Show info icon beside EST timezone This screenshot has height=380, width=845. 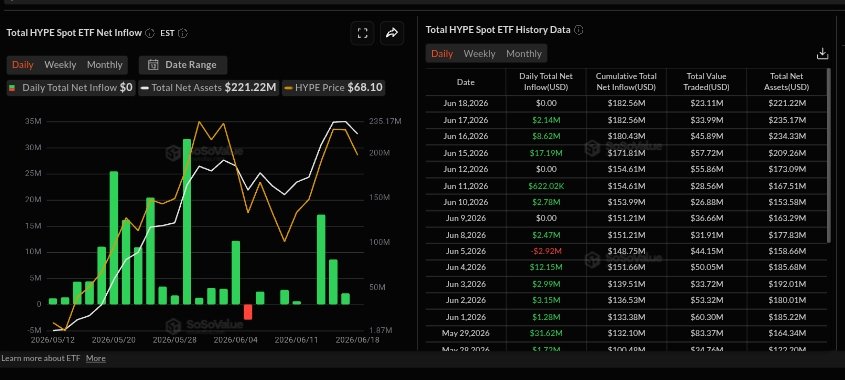pyautogui.click(x=183, y=33)
